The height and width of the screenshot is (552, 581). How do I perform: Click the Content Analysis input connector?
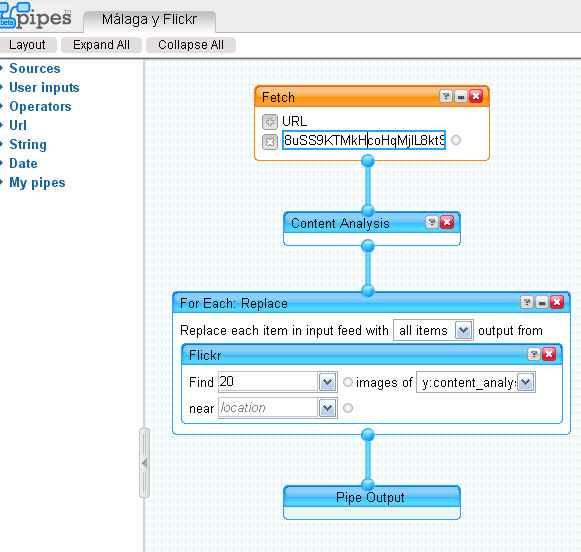[368, 211]
